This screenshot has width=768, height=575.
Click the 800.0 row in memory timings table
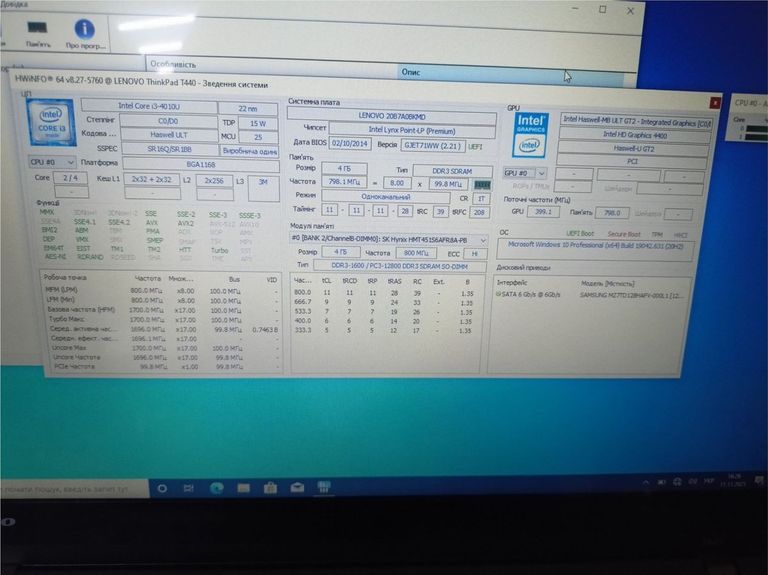point(384,293)
